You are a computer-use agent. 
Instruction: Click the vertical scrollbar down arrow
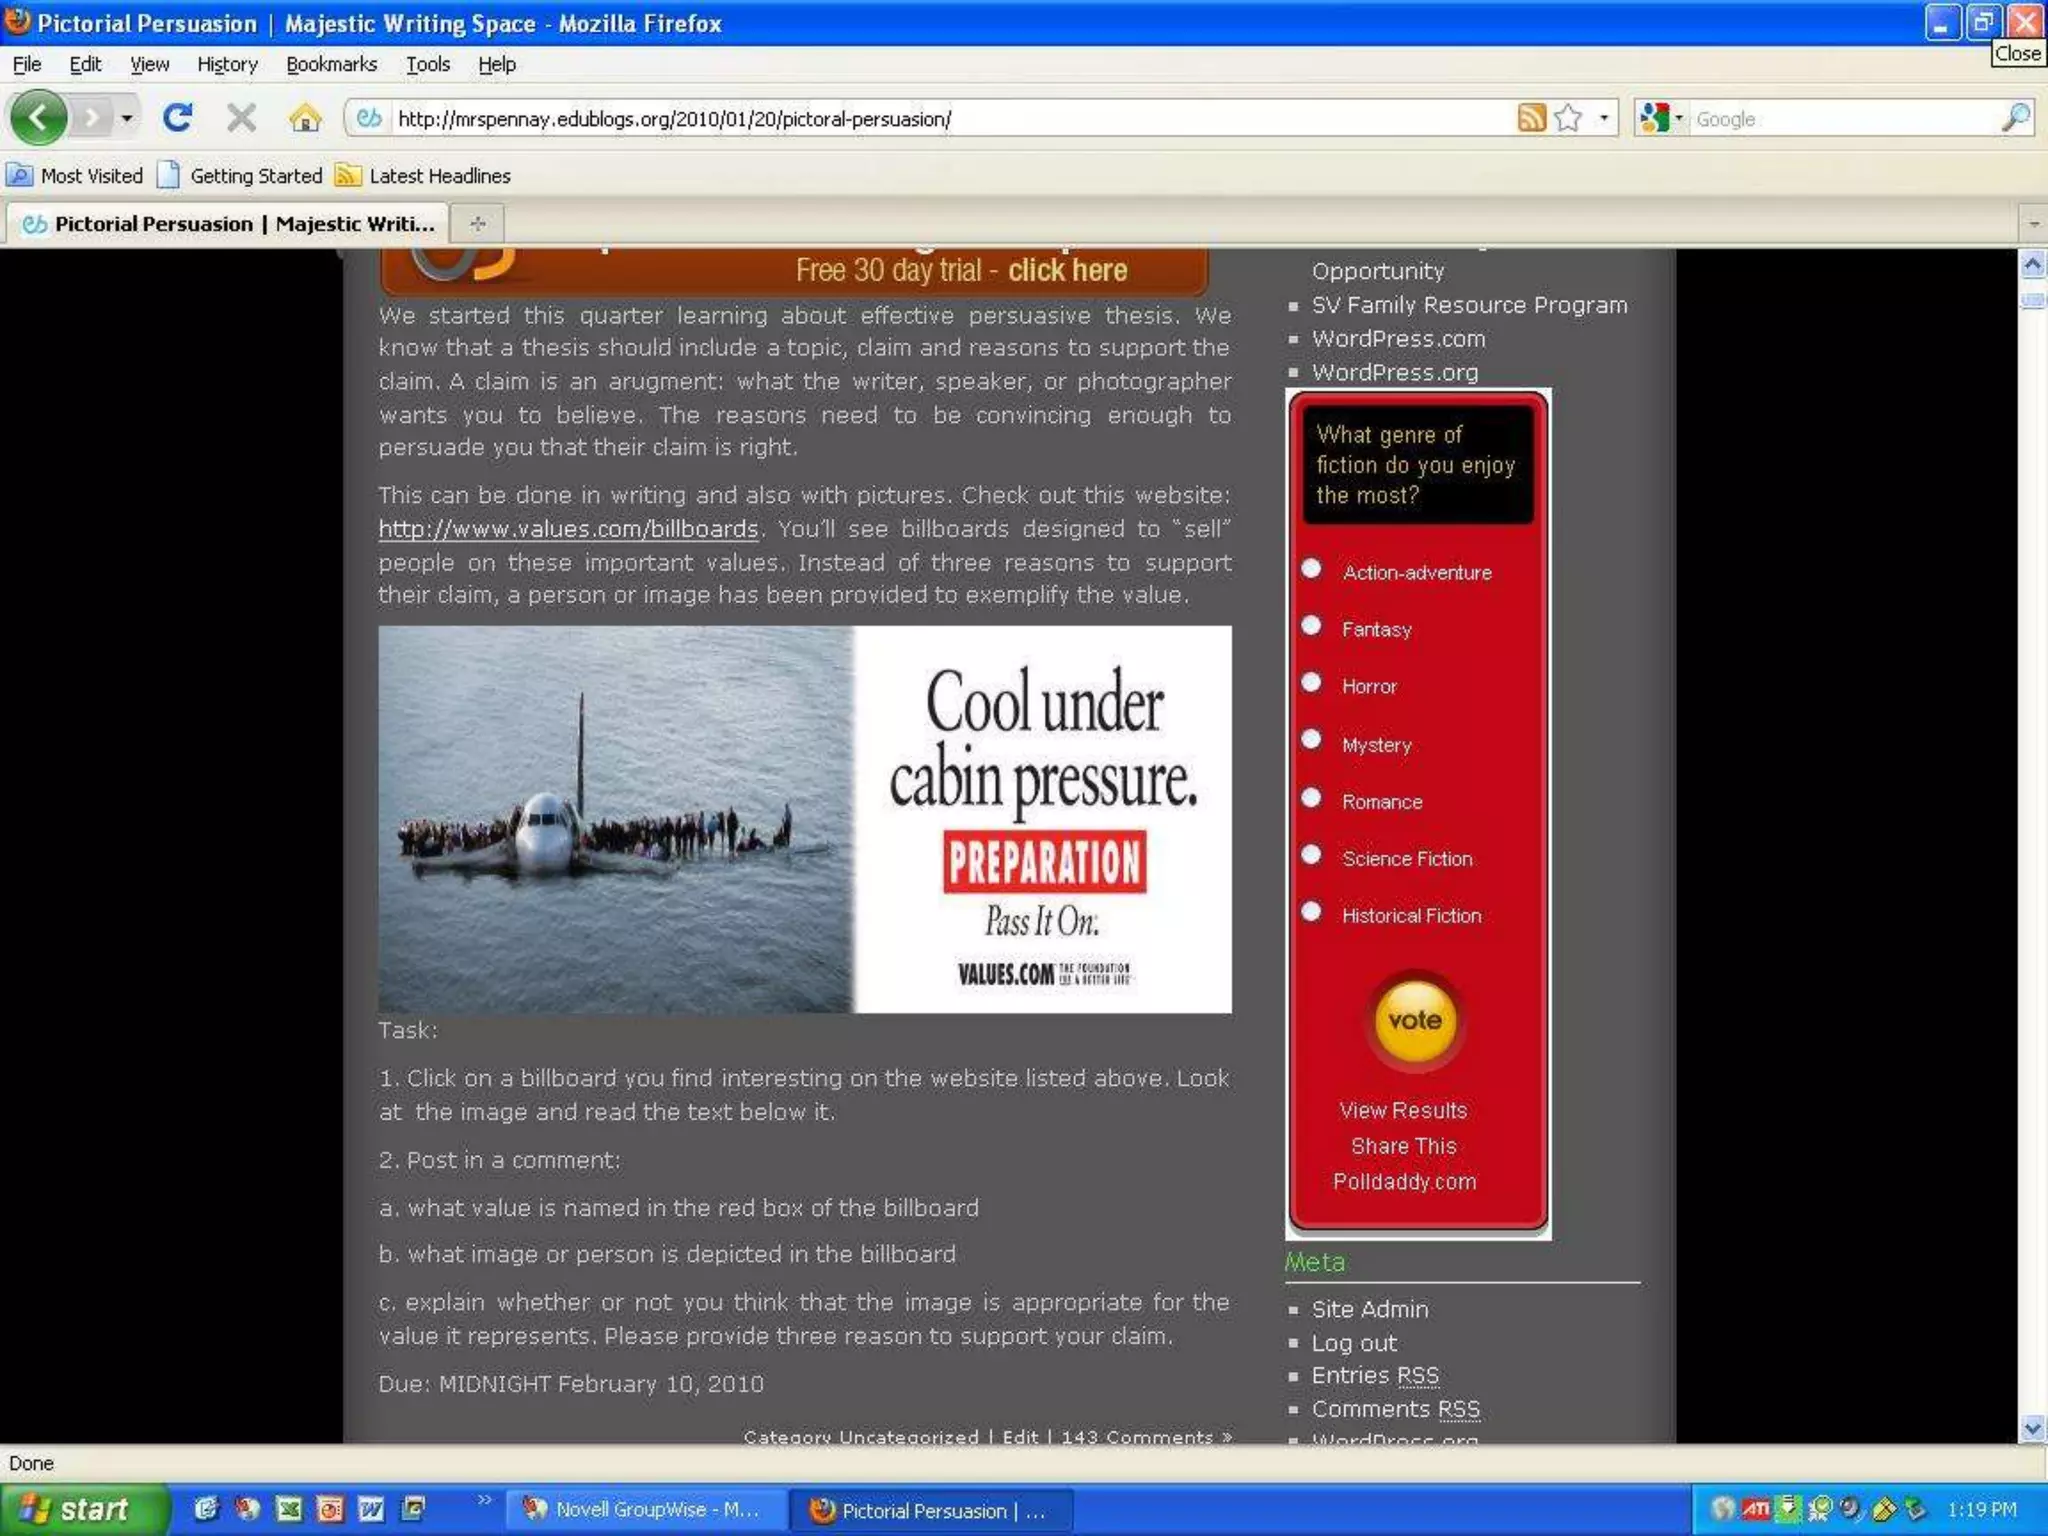click(2032, 1429)
